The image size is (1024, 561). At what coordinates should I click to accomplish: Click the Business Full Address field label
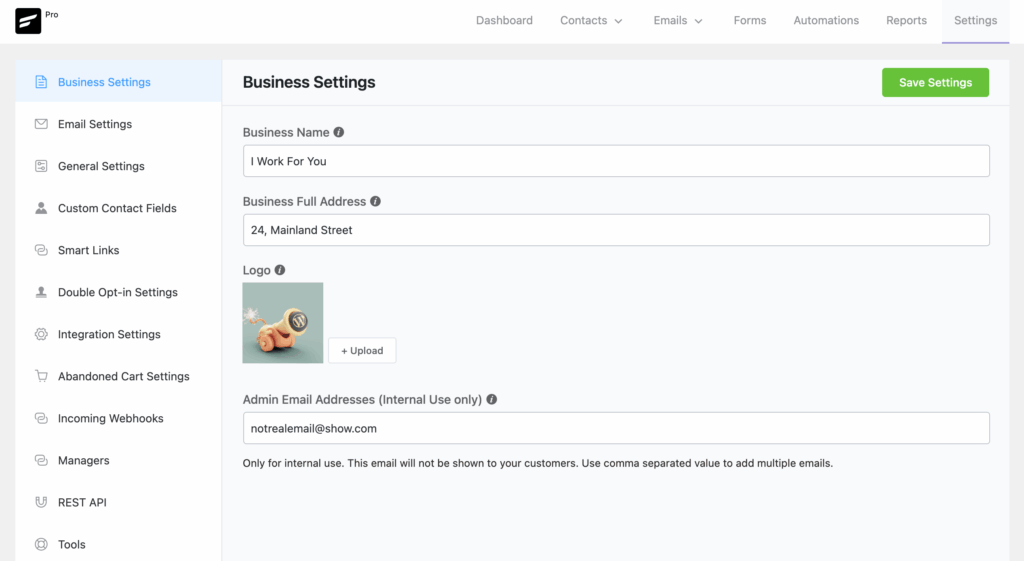pos(304,201)
